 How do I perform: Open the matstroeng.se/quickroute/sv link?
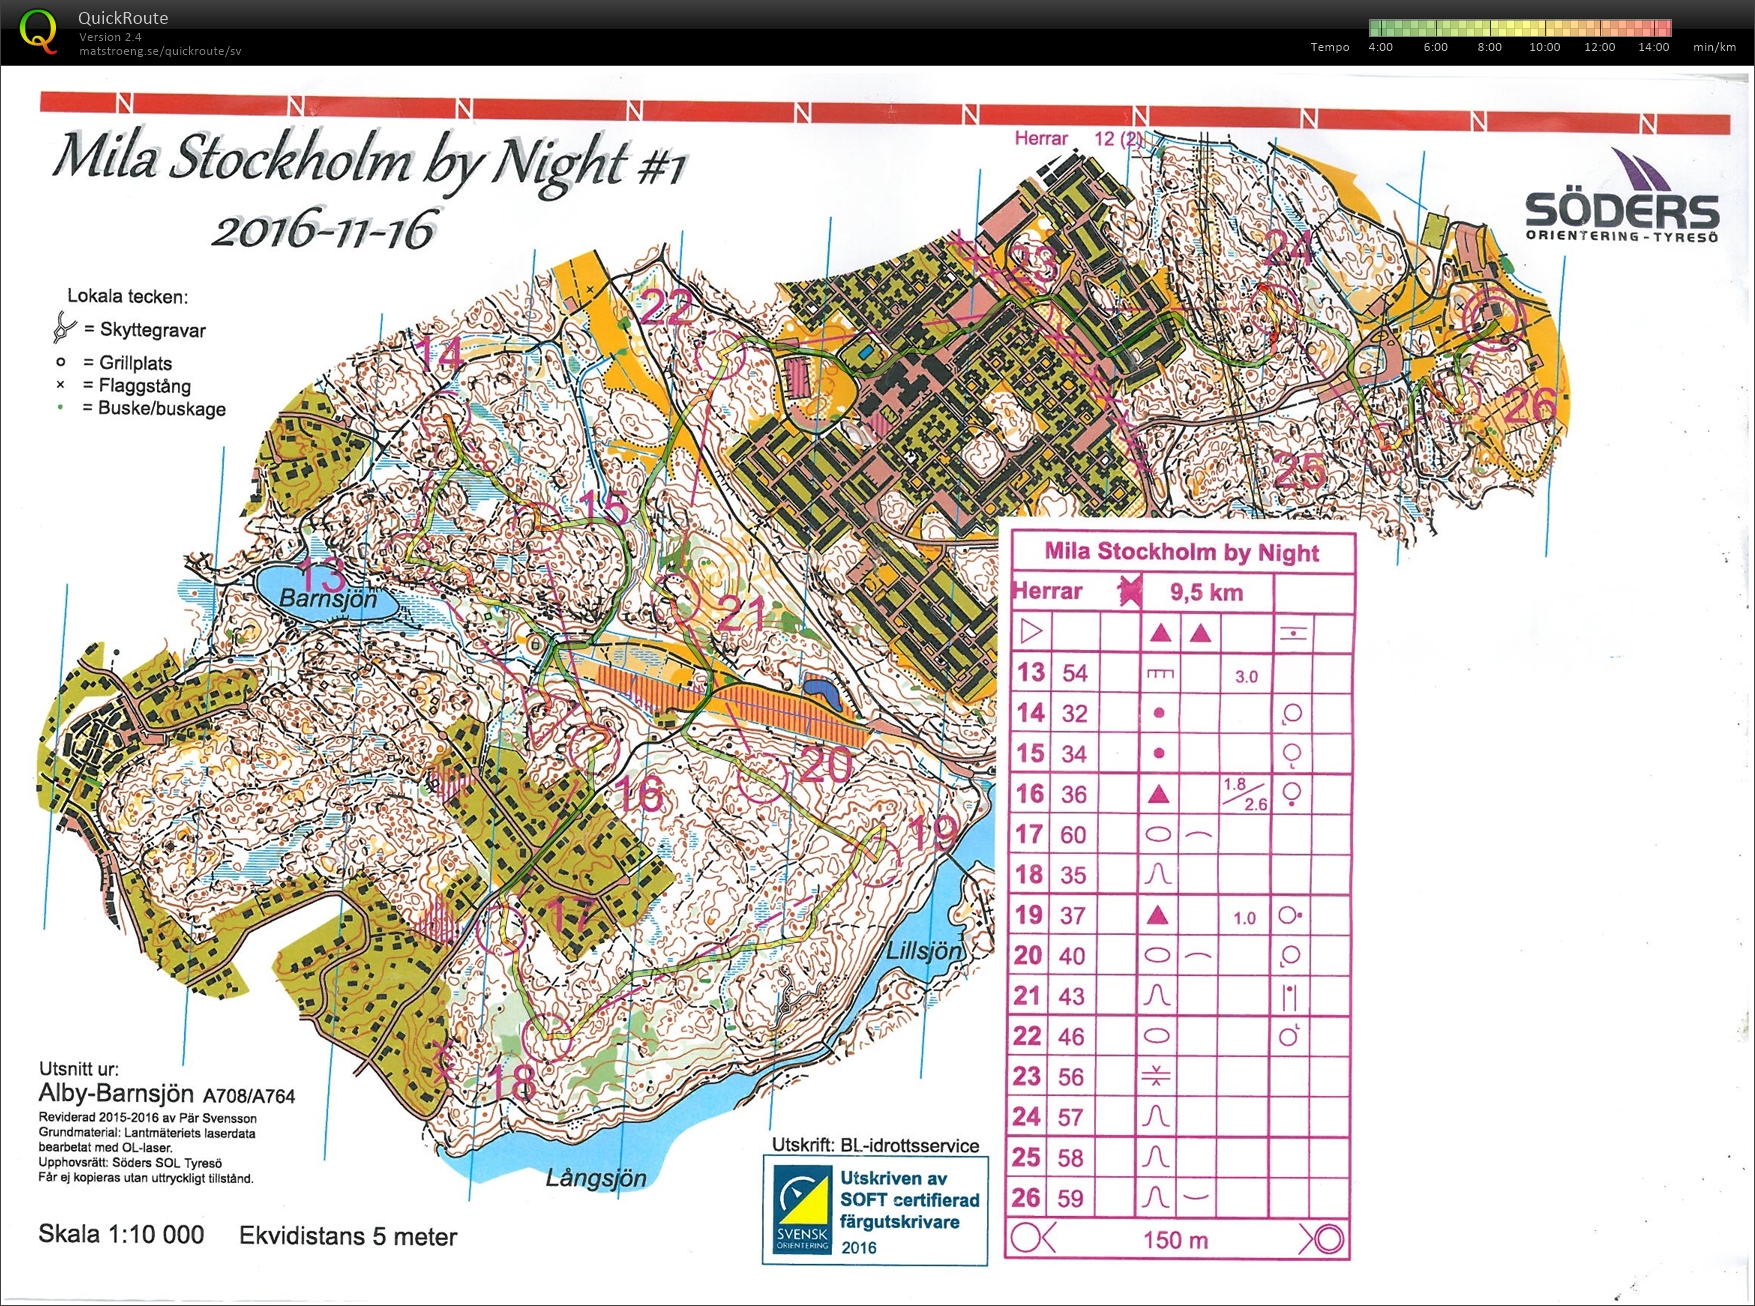coord(160,51)
